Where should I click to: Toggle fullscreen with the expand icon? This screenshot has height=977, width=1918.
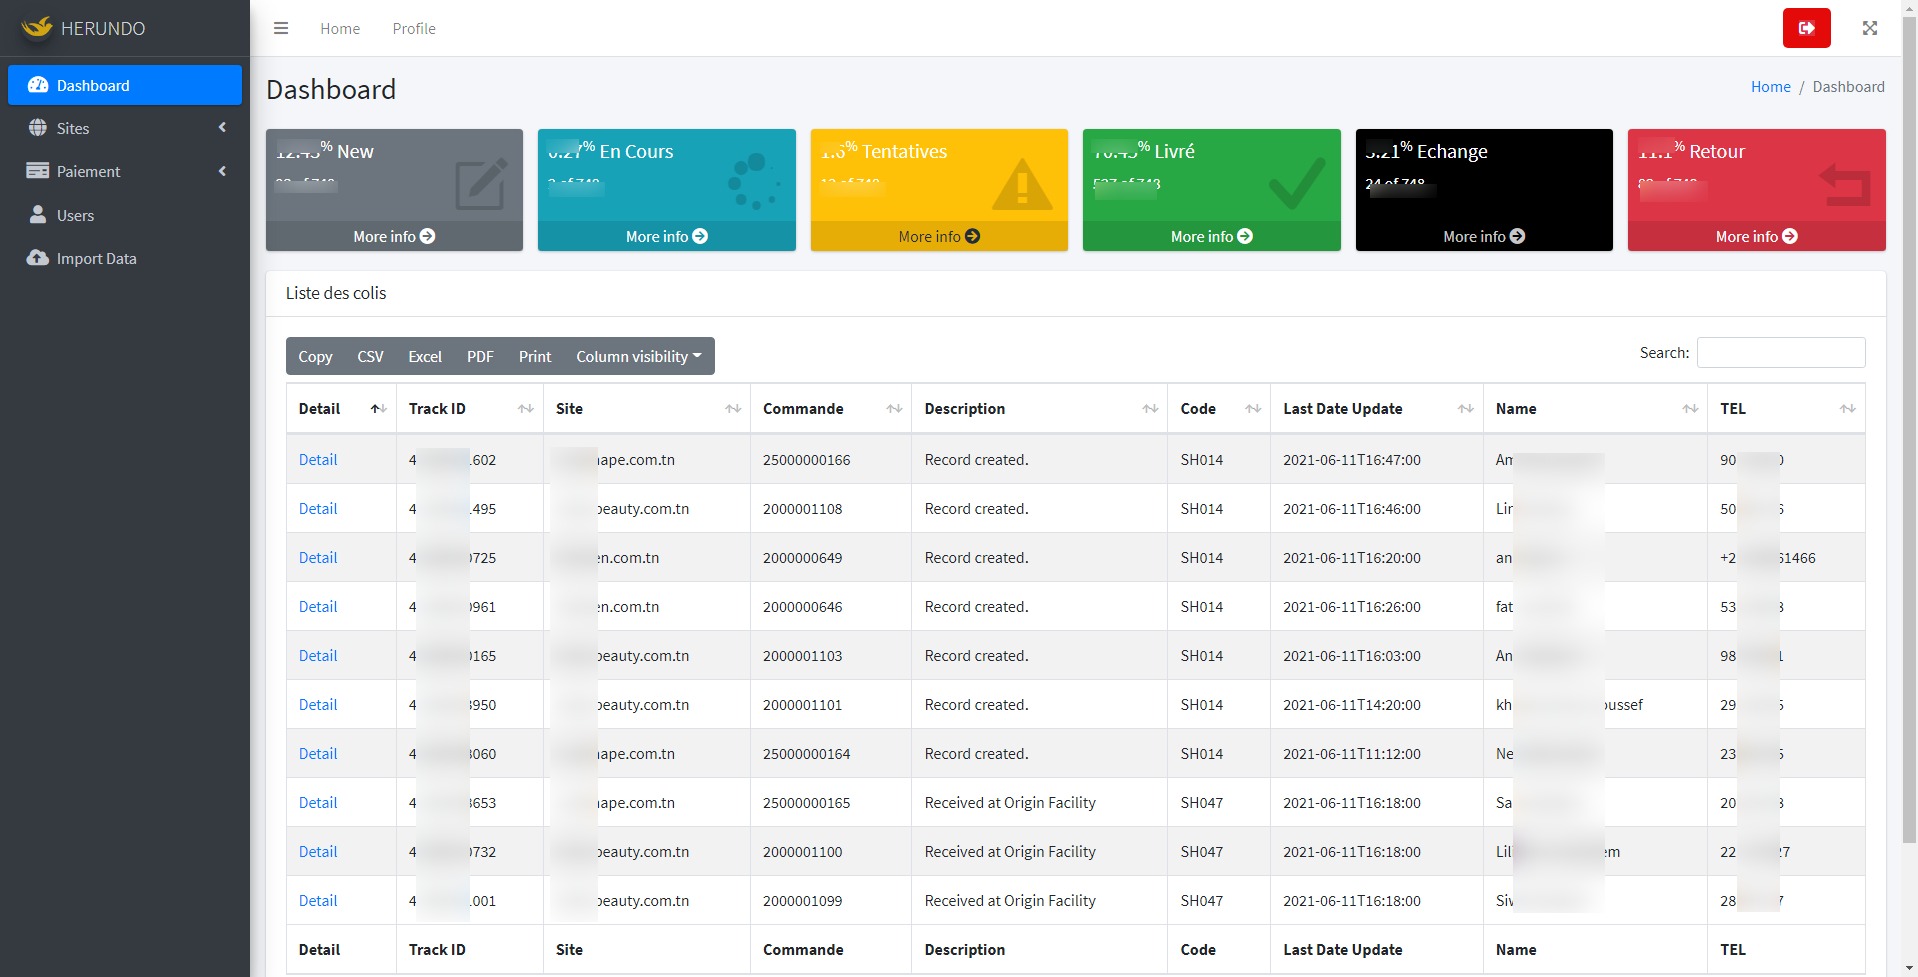point(1869,28)
